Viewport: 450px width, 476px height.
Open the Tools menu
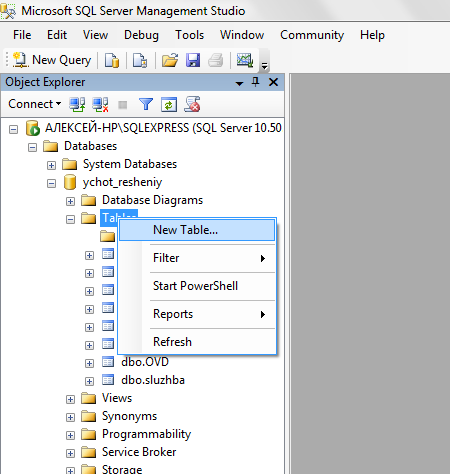pos(190,35)
